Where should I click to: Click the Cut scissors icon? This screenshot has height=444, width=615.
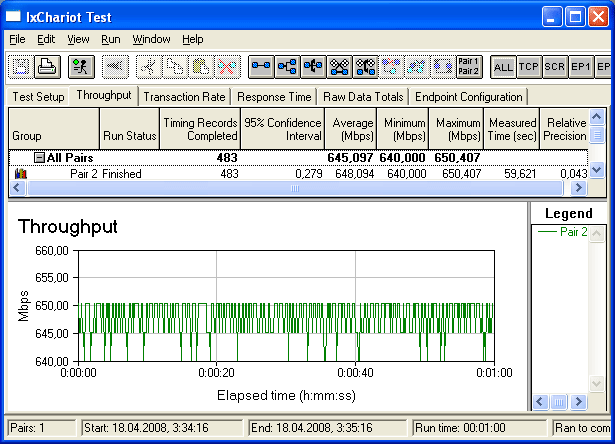149,67
